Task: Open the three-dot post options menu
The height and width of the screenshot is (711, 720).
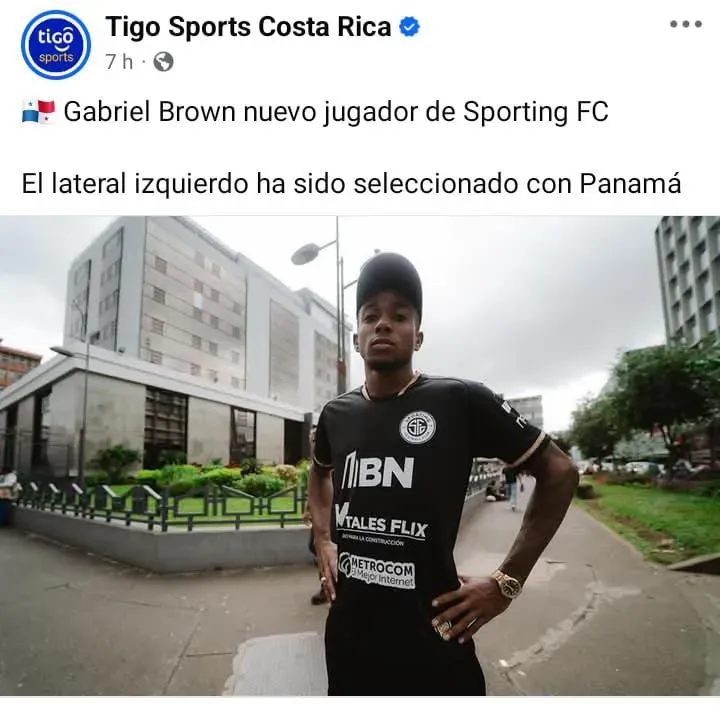Action: (x=686, y=24)
